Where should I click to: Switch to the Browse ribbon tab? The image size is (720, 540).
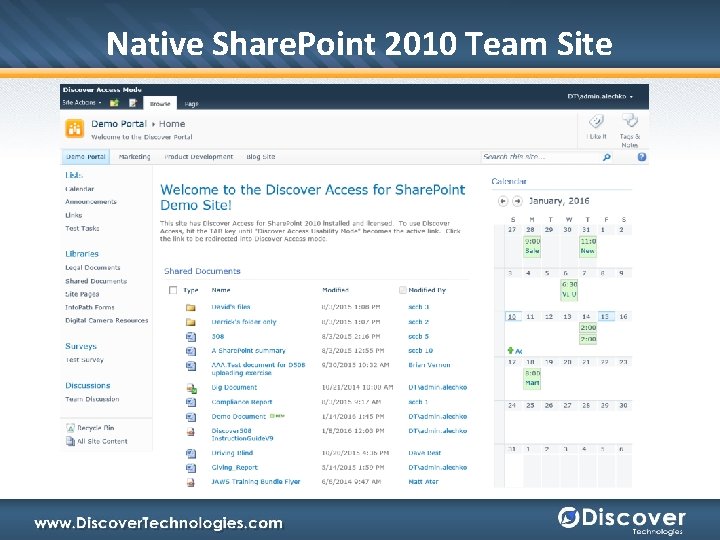(160, 103)
